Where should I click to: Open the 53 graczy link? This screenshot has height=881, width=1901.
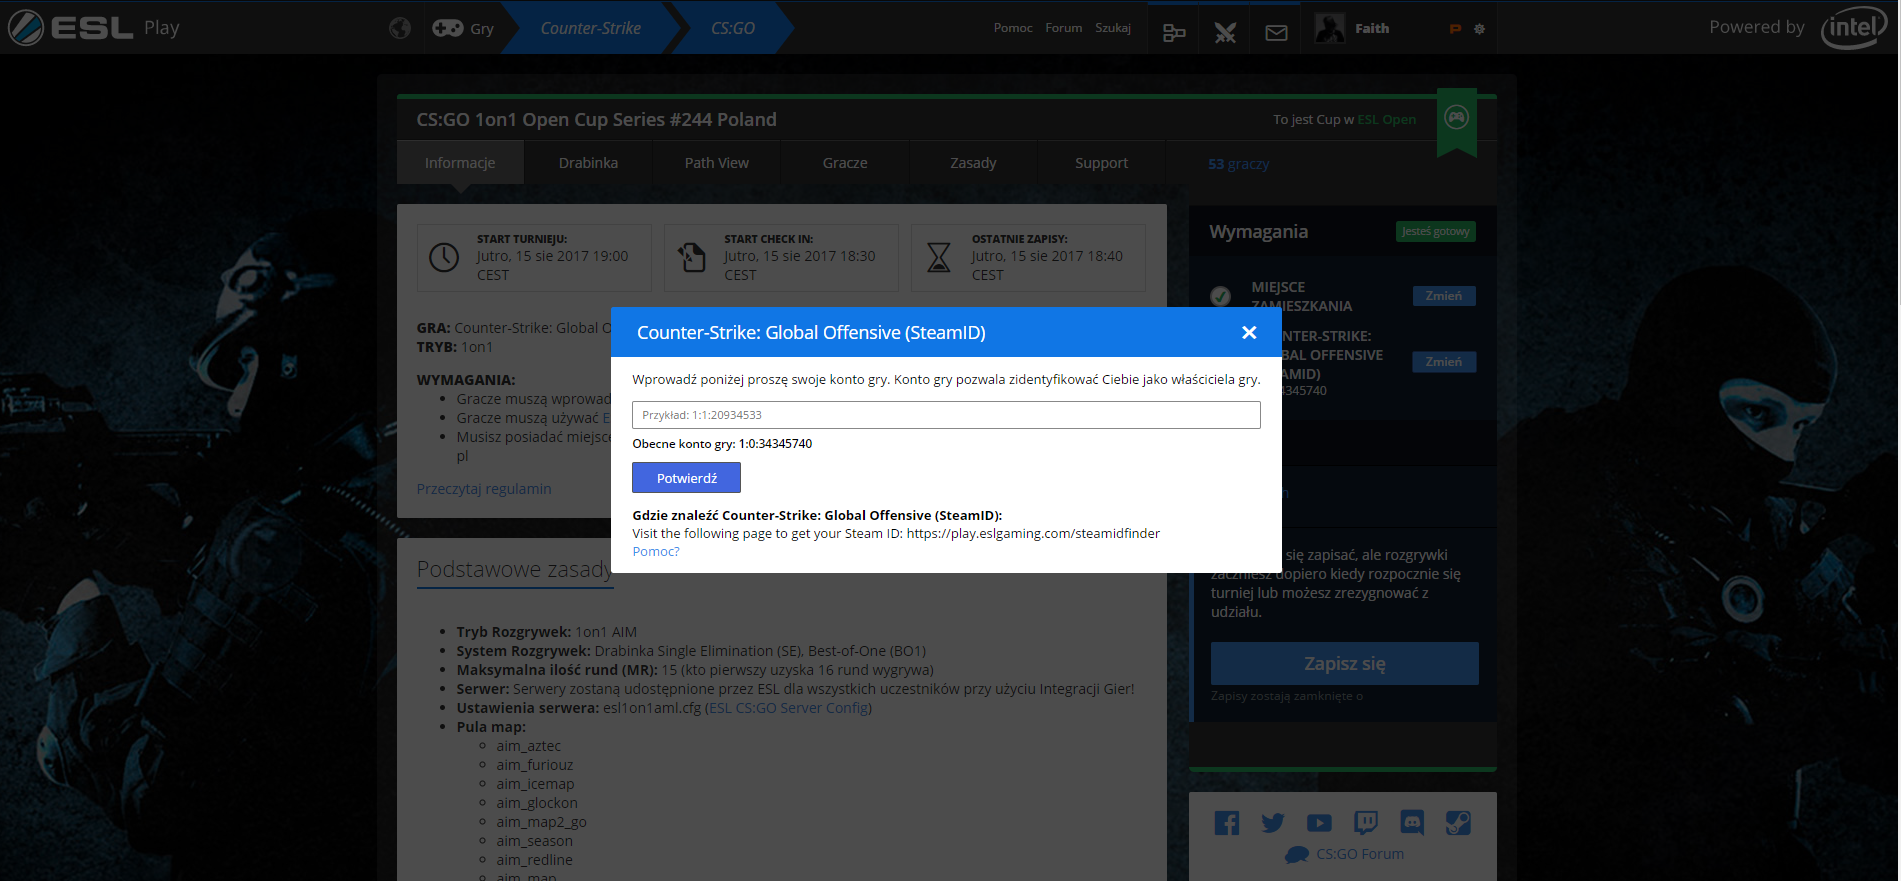pos(1238,164)
